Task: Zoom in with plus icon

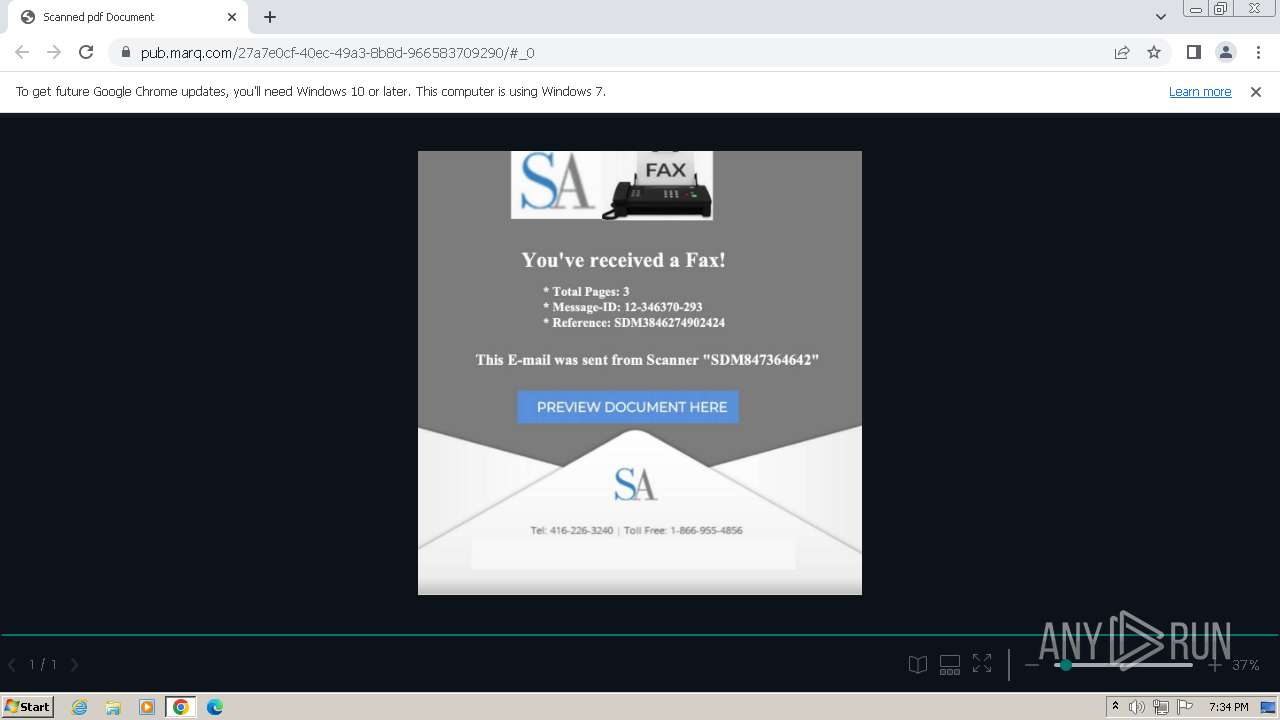Action: click(1214, 665)
